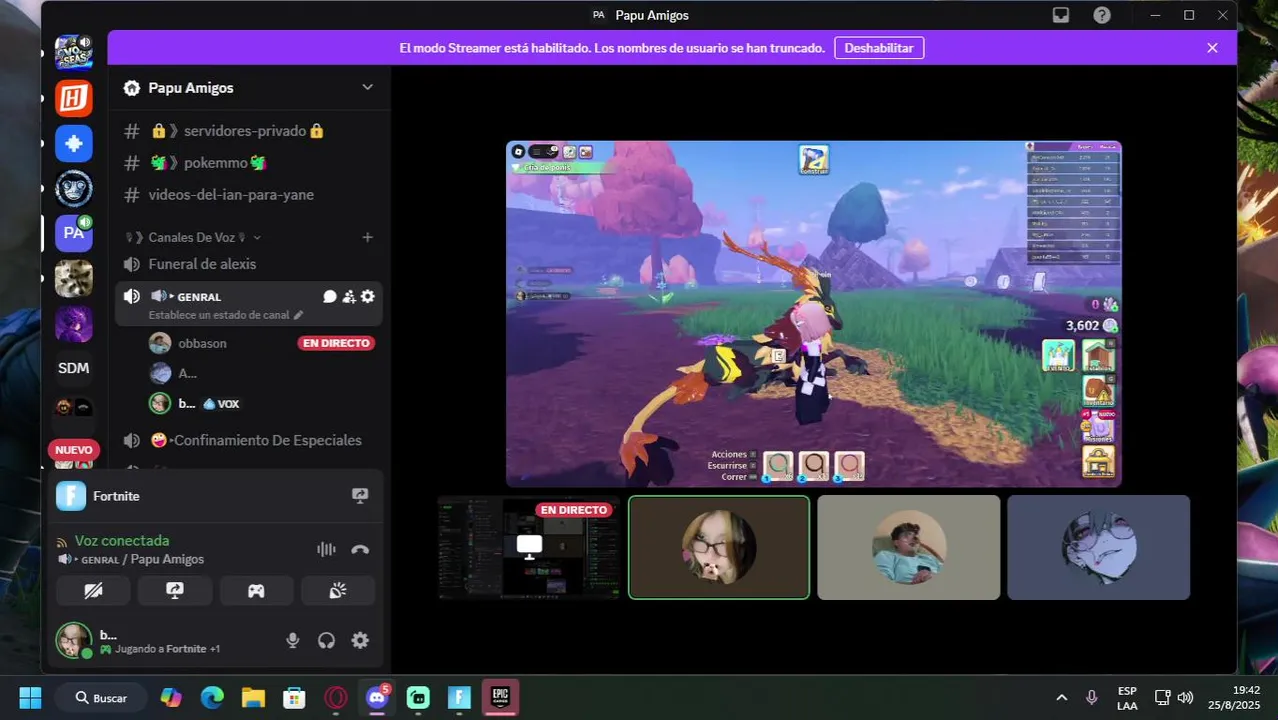1278x720 pixels.
Task: Open Microsoft Edge from taskbar
Action: click(212, 697)
